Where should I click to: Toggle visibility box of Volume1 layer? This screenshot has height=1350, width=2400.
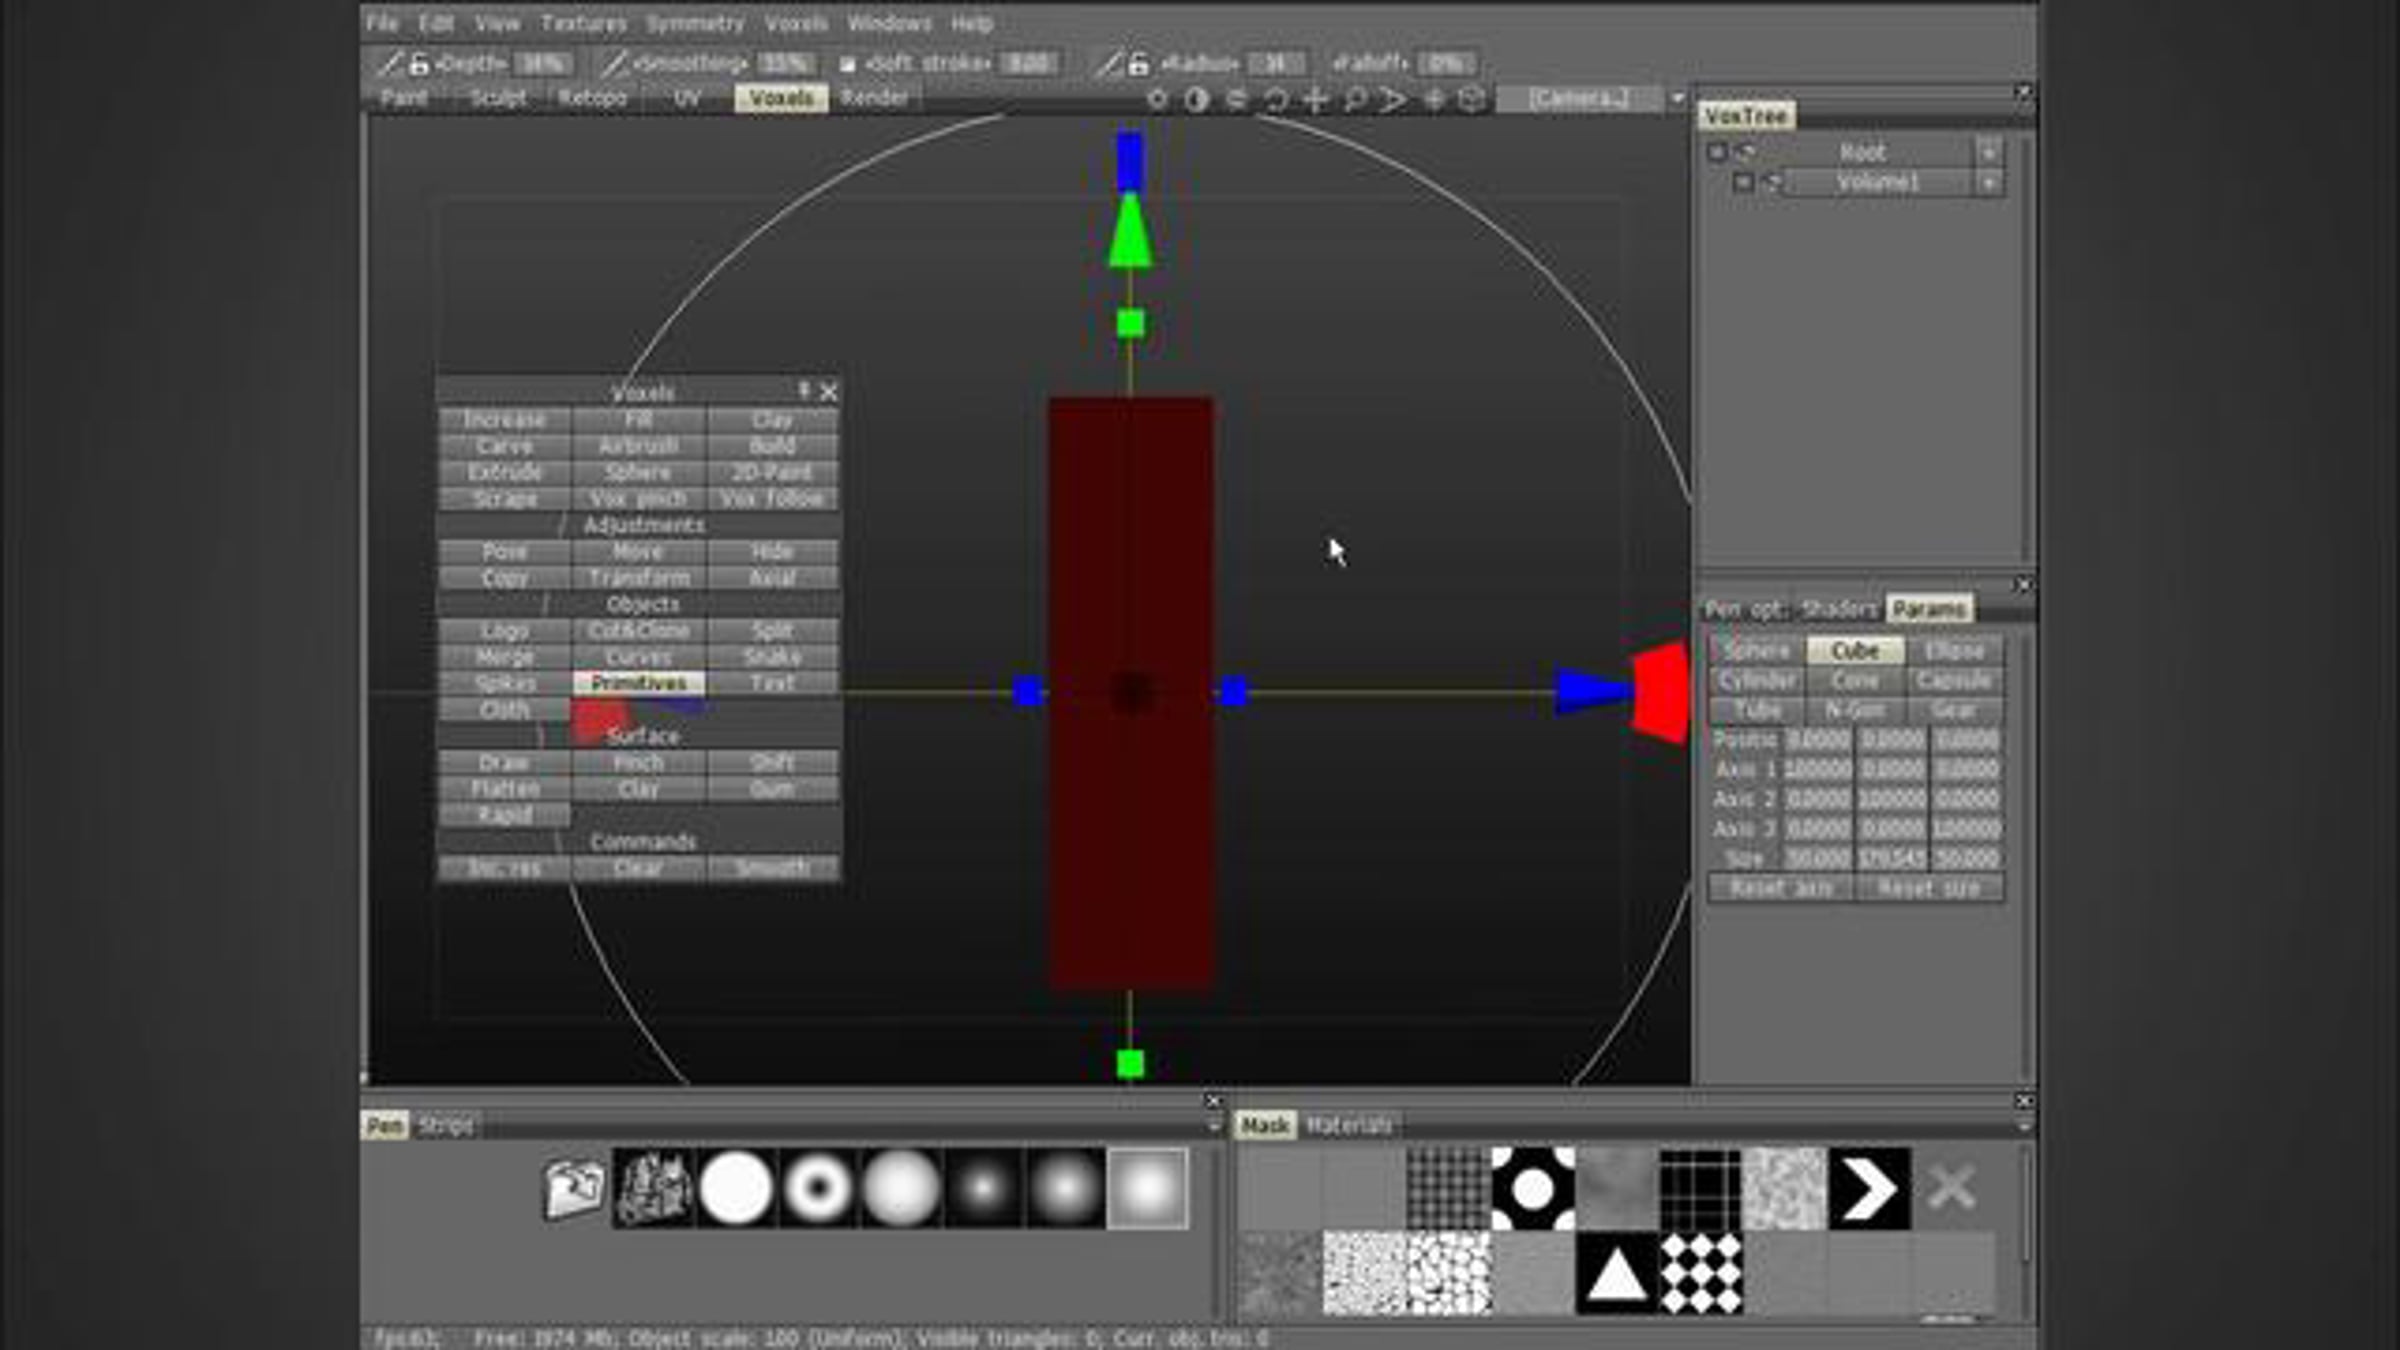(1743, 182)
